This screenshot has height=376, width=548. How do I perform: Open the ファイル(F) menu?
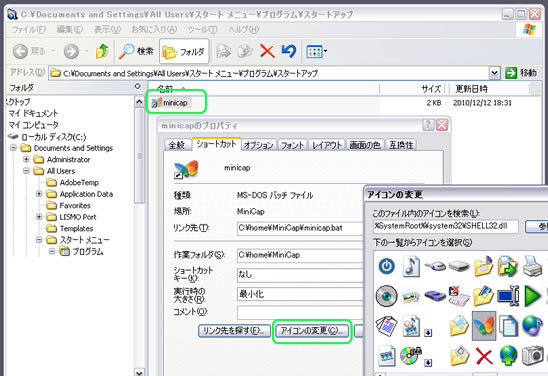[29, 30]
